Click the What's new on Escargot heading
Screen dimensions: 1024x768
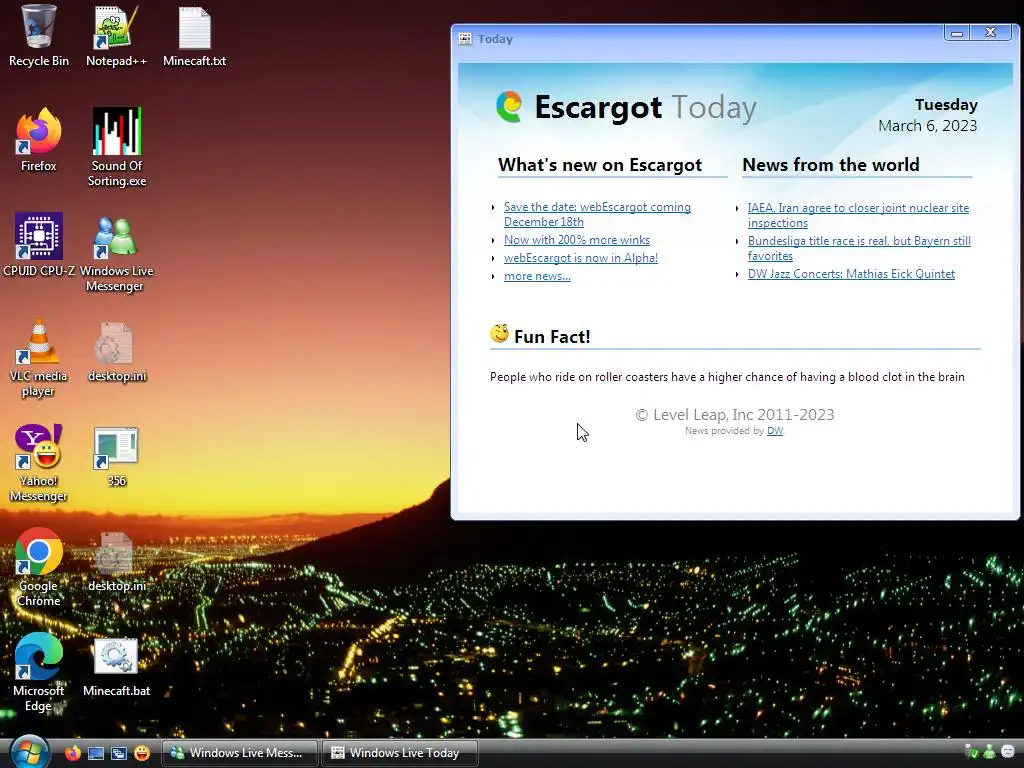600,165
